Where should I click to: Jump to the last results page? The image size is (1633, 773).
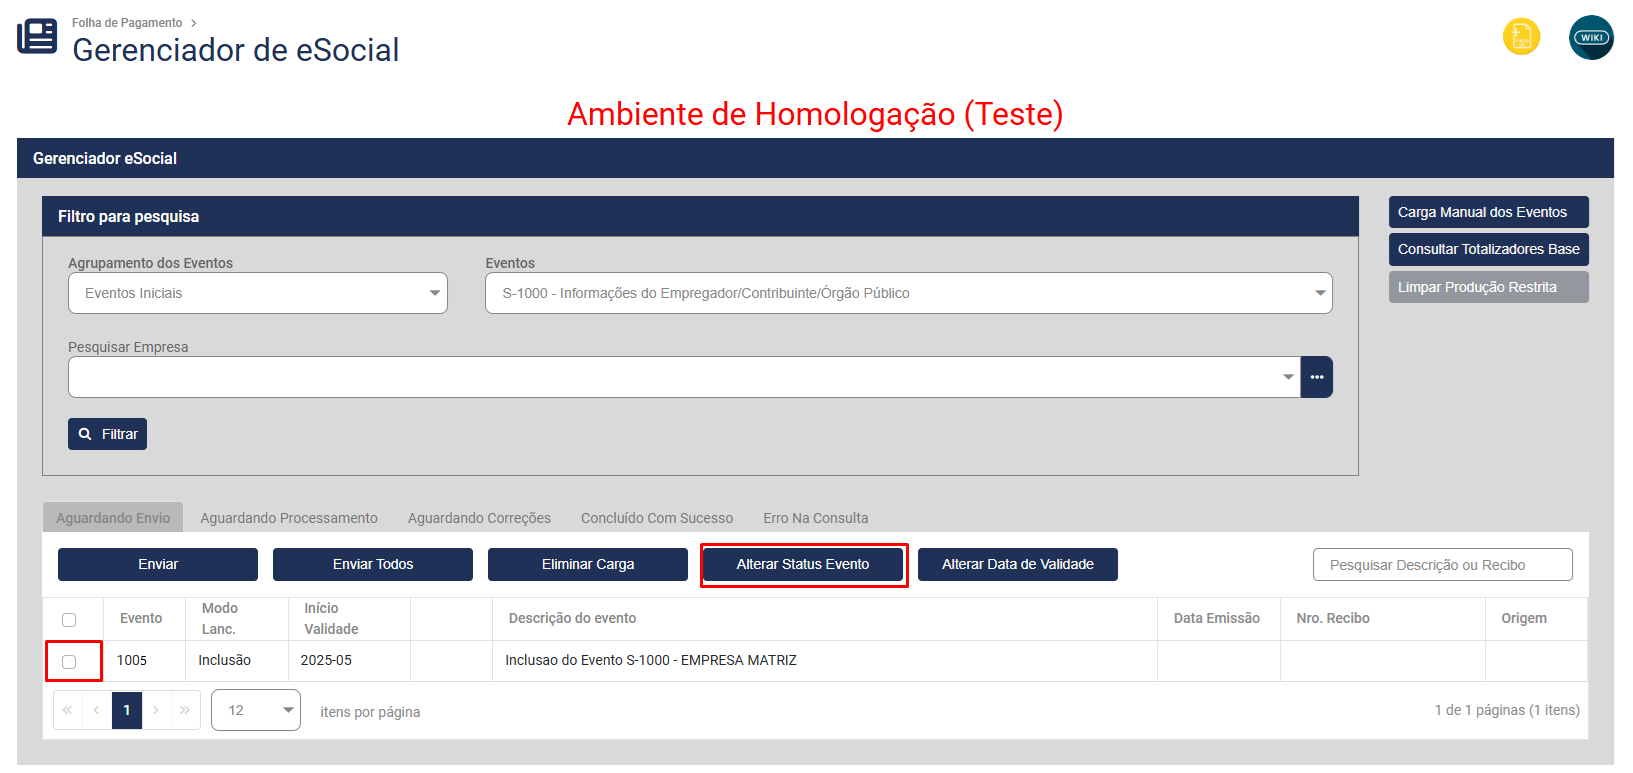pos(185,710)
